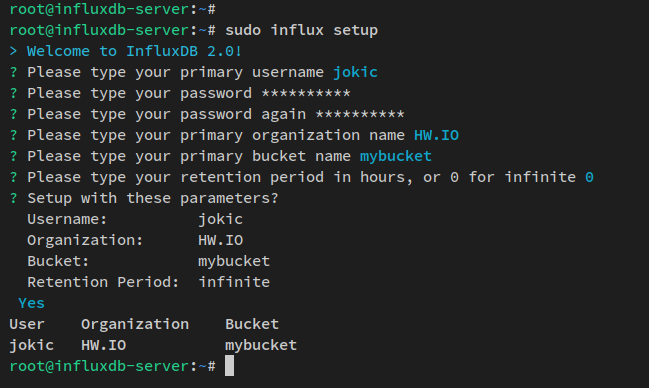
Task: Click the 'mybucket' value beside the 'Bucket:' label
Action: coord(234,261)
